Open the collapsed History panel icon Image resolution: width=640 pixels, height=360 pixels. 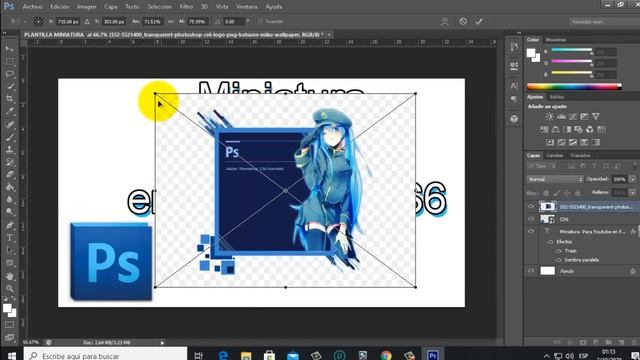[x=514, y=47]
